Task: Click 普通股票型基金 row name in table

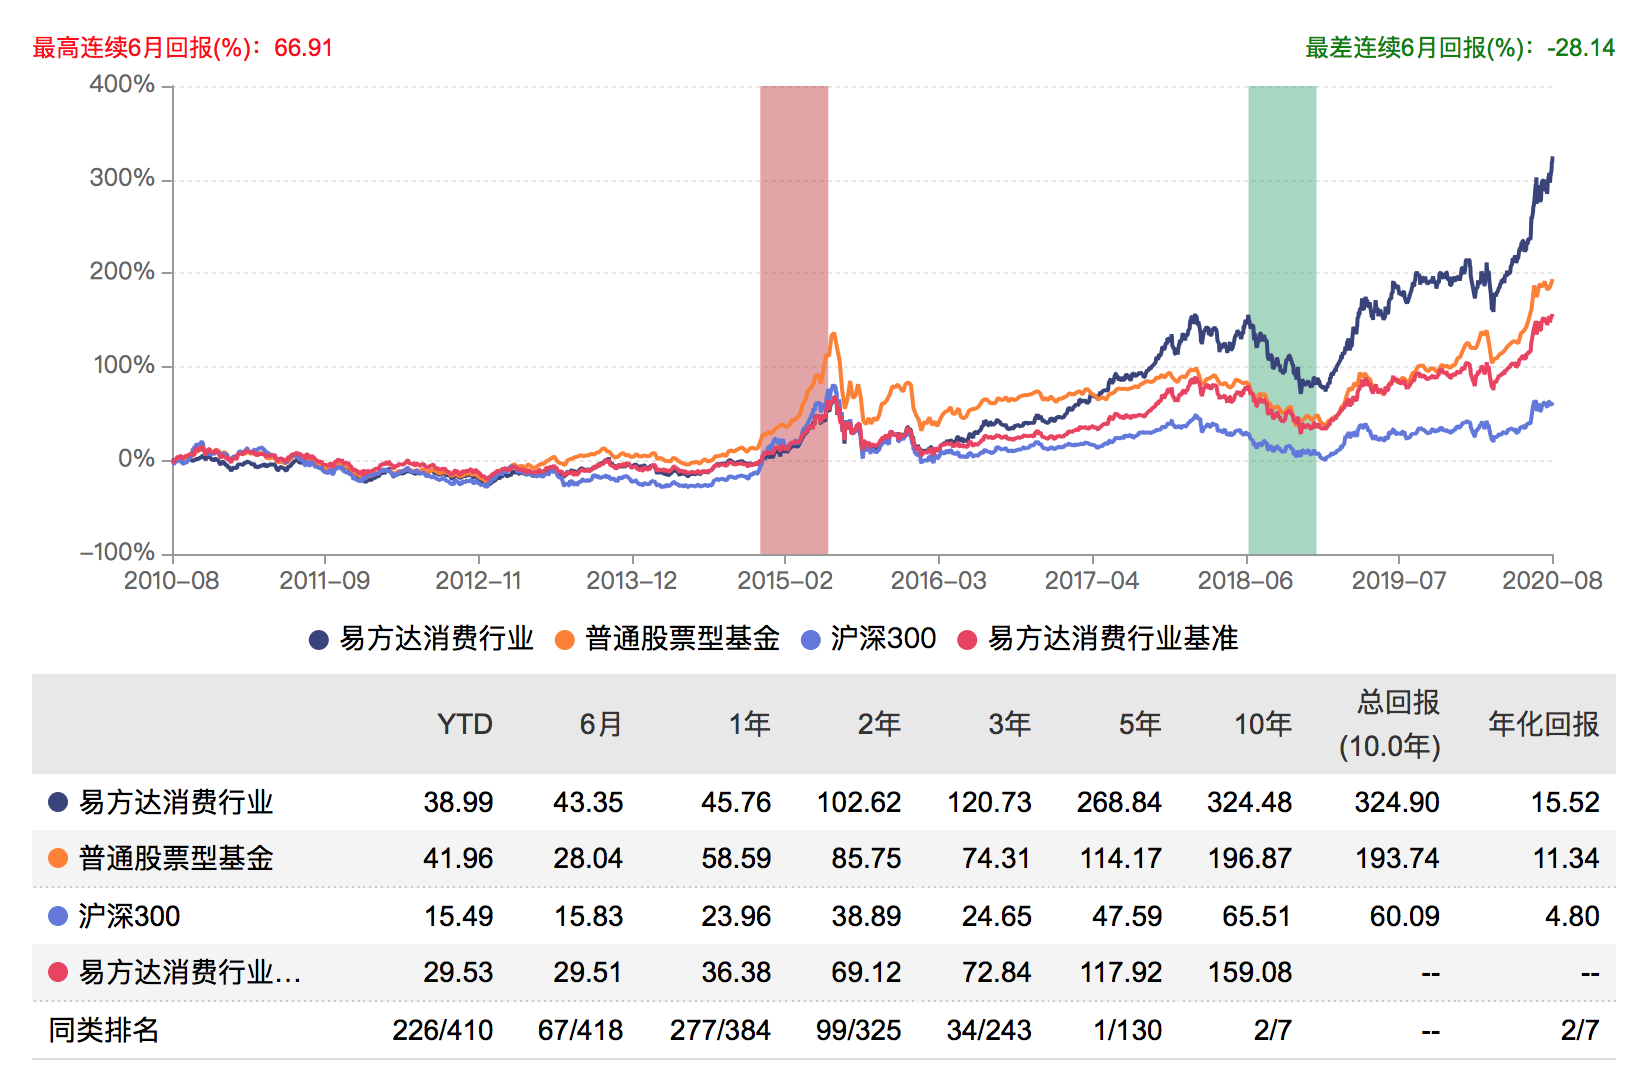Action: (x=176, y=858)
